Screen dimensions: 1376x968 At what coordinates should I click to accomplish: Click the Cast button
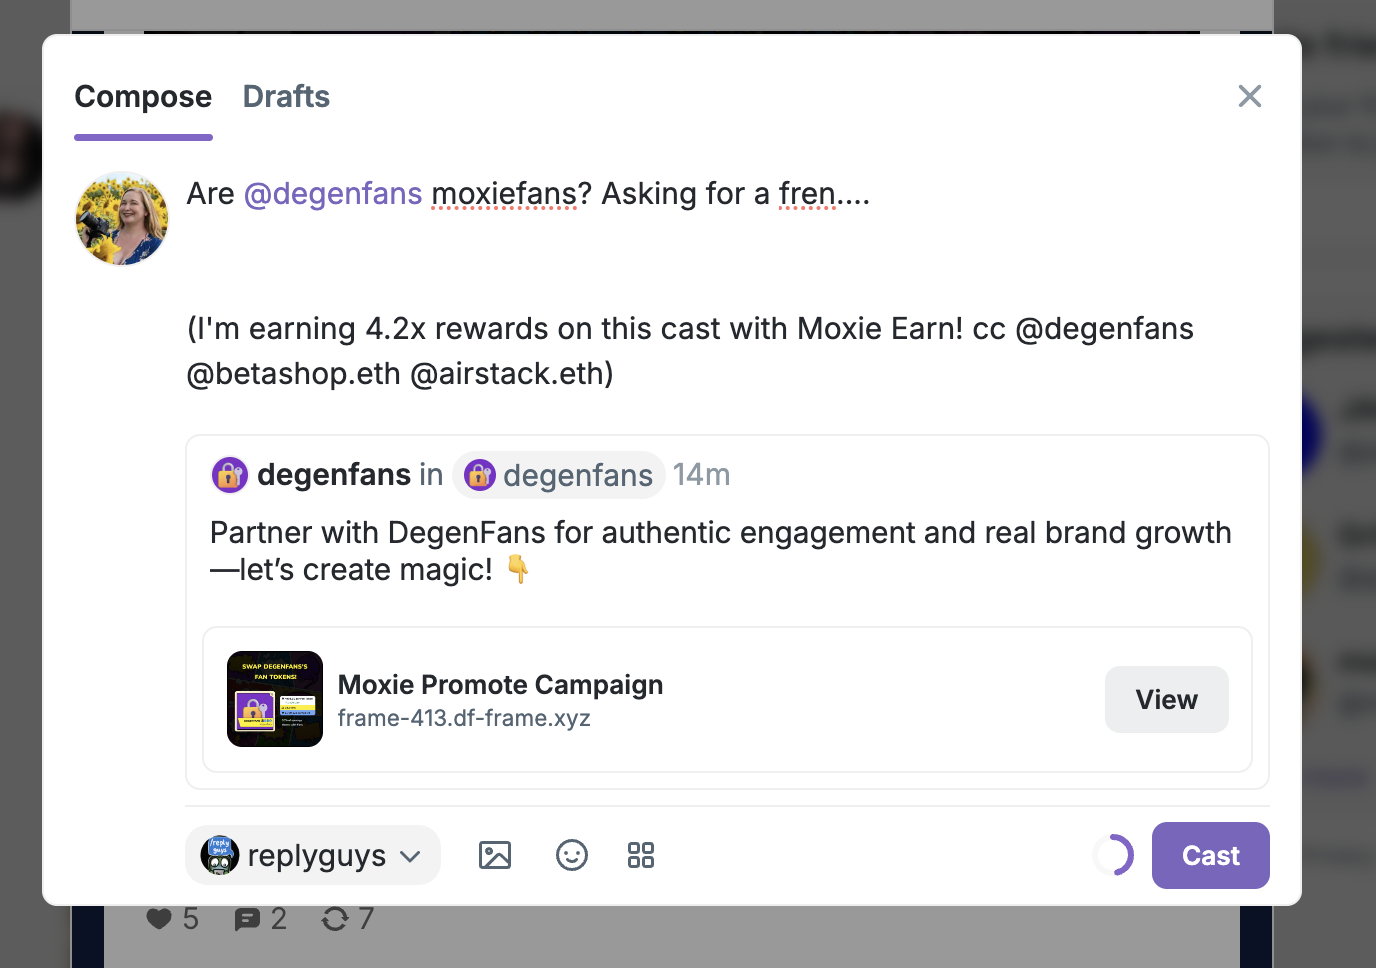(x=1210, y=855)
